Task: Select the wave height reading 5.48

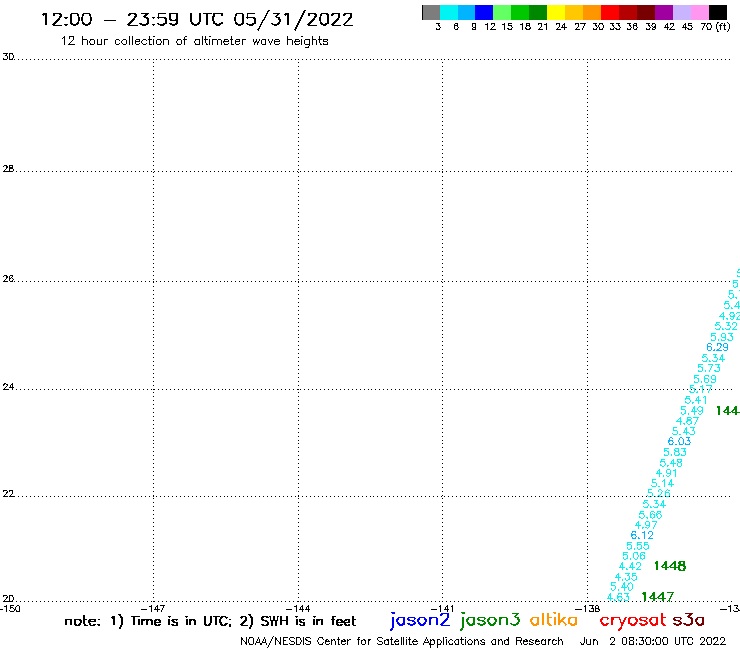Action: 671,464
